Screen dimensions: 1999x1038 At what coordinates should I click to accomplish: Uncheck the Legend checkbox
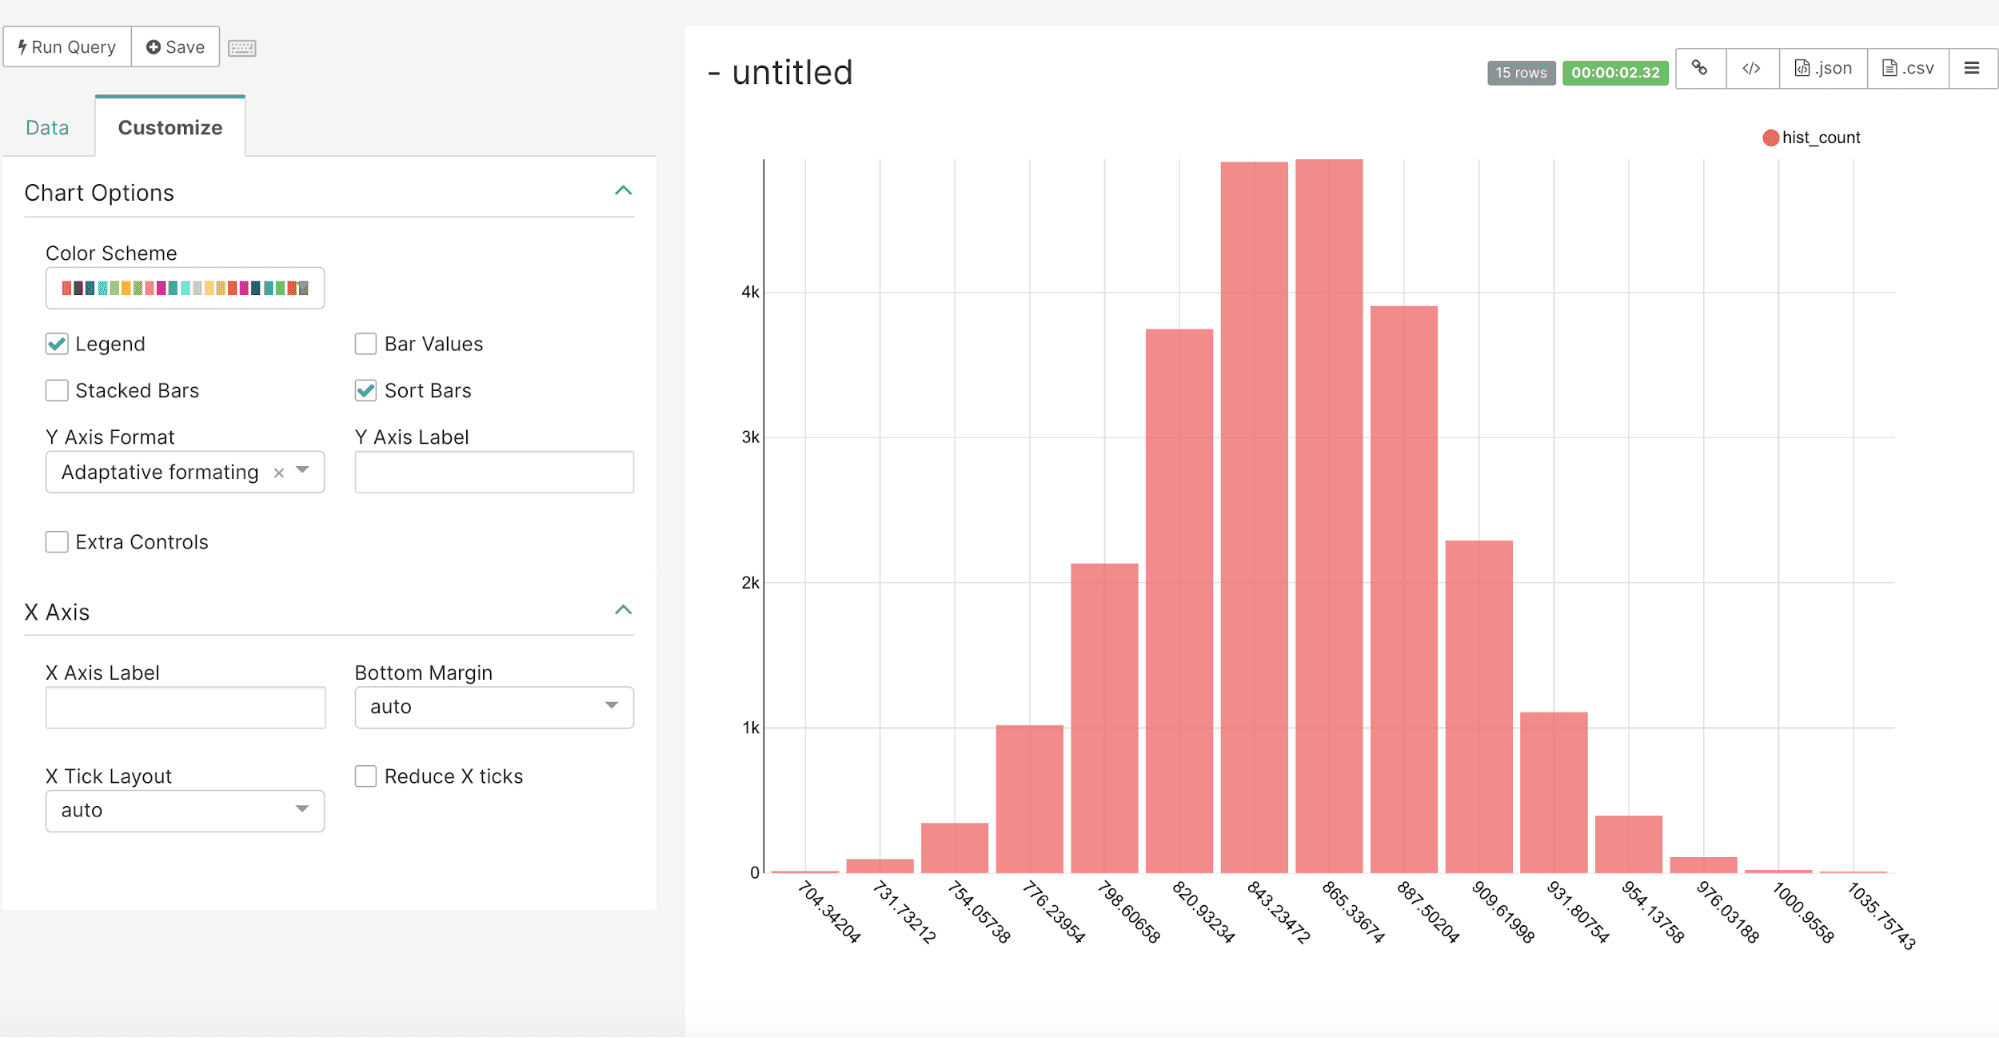[x=57, y=344]
